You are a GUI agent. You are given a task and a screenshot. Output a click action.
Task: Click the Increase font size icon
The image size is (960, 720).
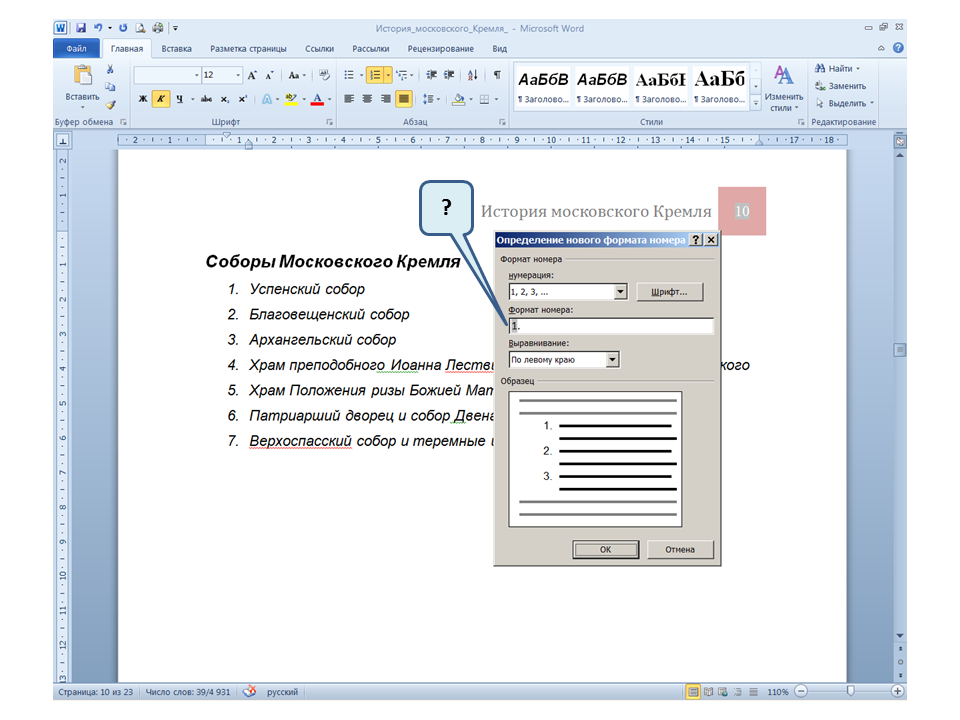pos(252,75)
